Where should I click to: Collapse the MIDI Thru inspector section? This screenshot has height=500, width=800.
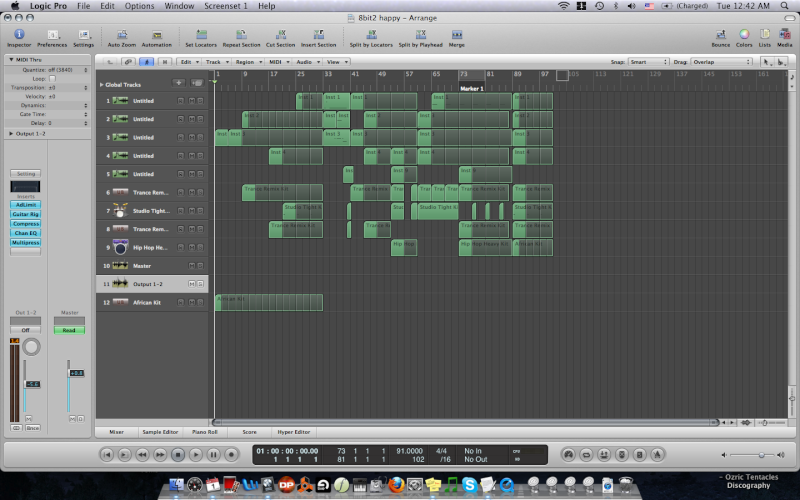coord(11,60)
